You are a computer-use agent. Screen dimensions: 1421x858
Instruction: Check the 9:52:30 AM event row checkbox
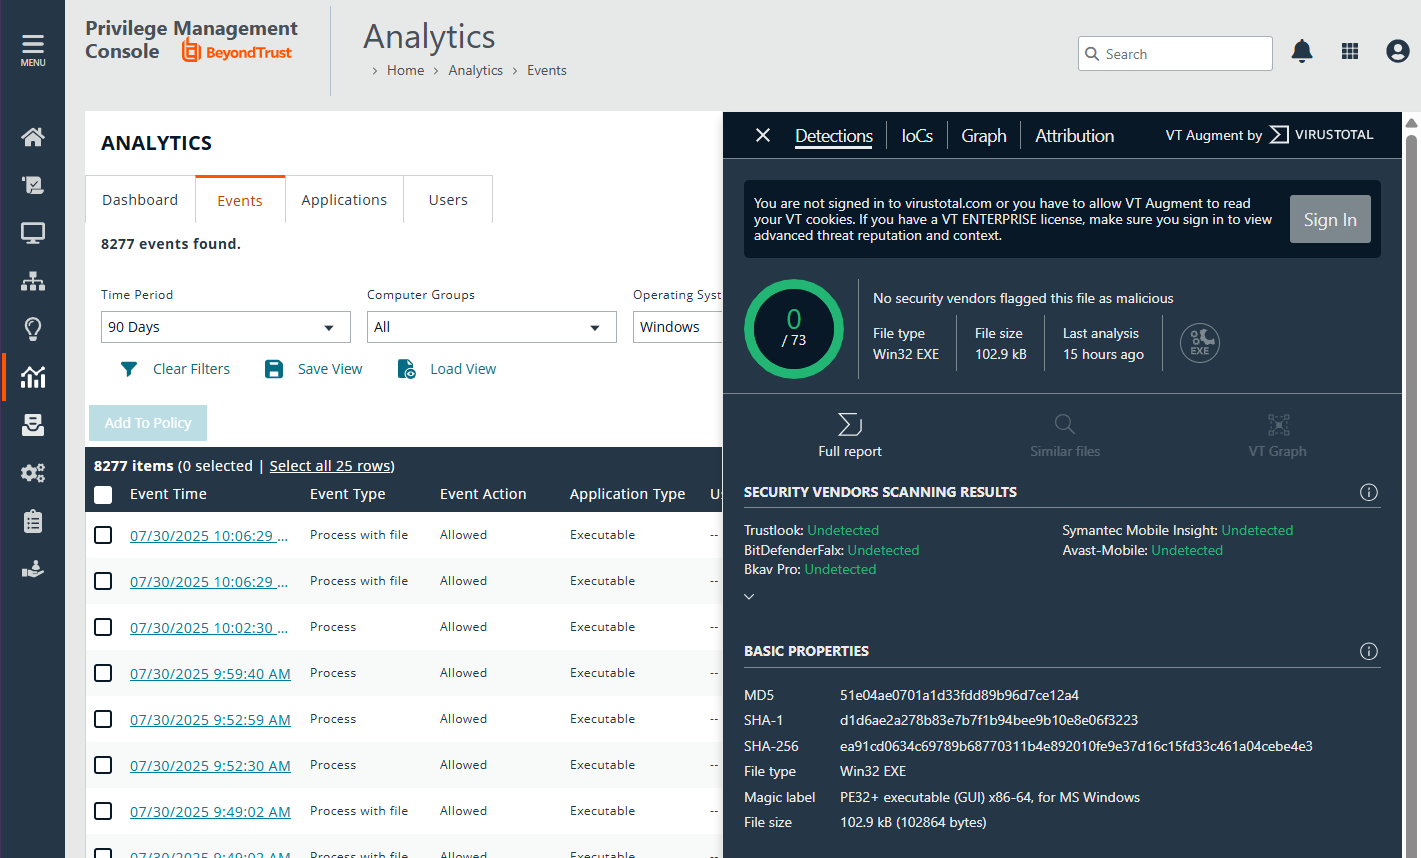tap(103, 765)
